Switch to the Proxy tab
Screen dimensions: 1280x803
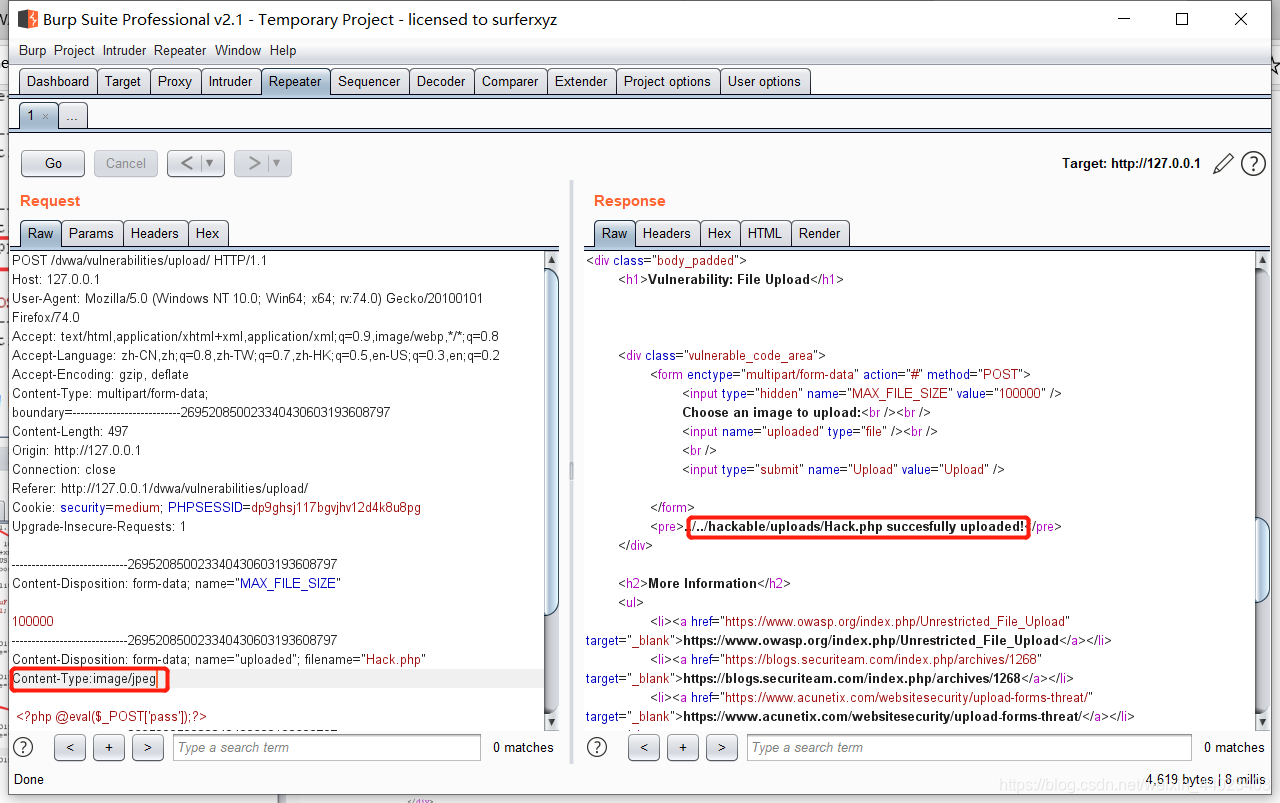click(175, 81)
